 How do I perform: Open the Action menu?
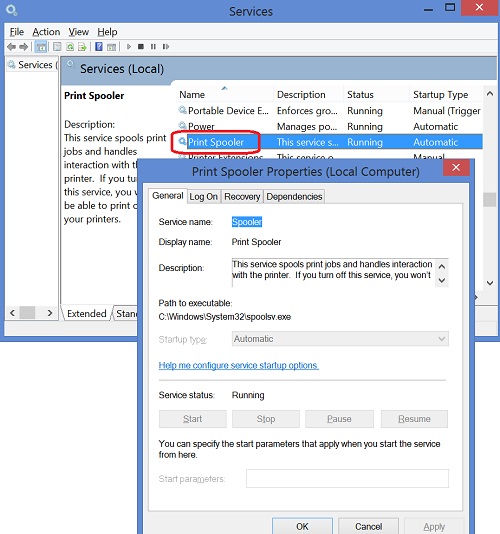tap(46, 32)
